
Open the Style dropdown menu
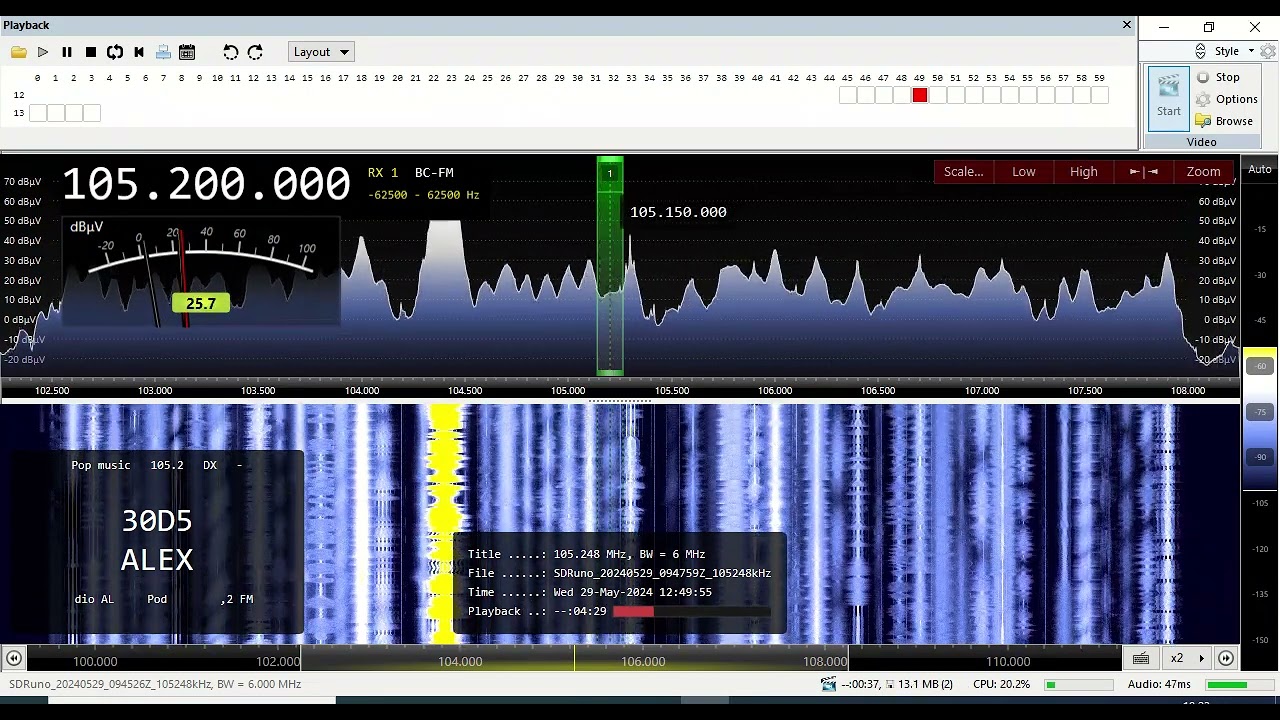point(1234,51)
